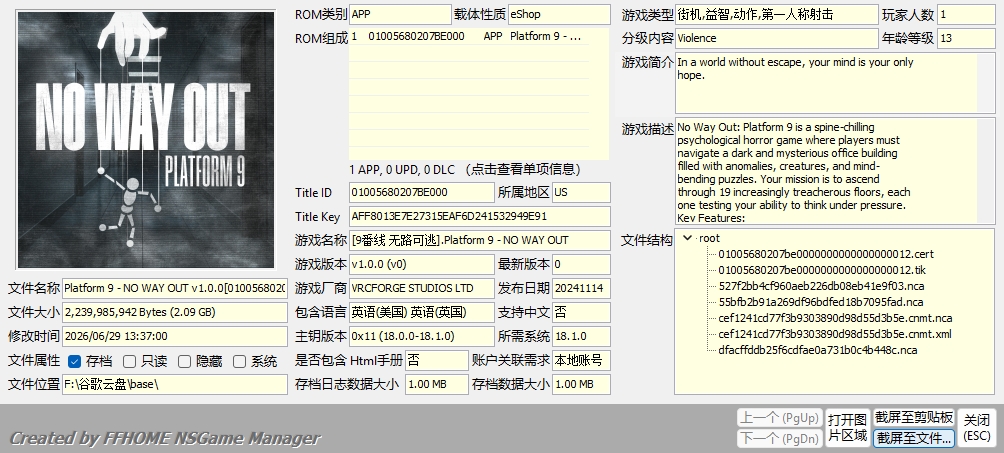Enable the 只读 read-only checkbox

click(129, 361)
